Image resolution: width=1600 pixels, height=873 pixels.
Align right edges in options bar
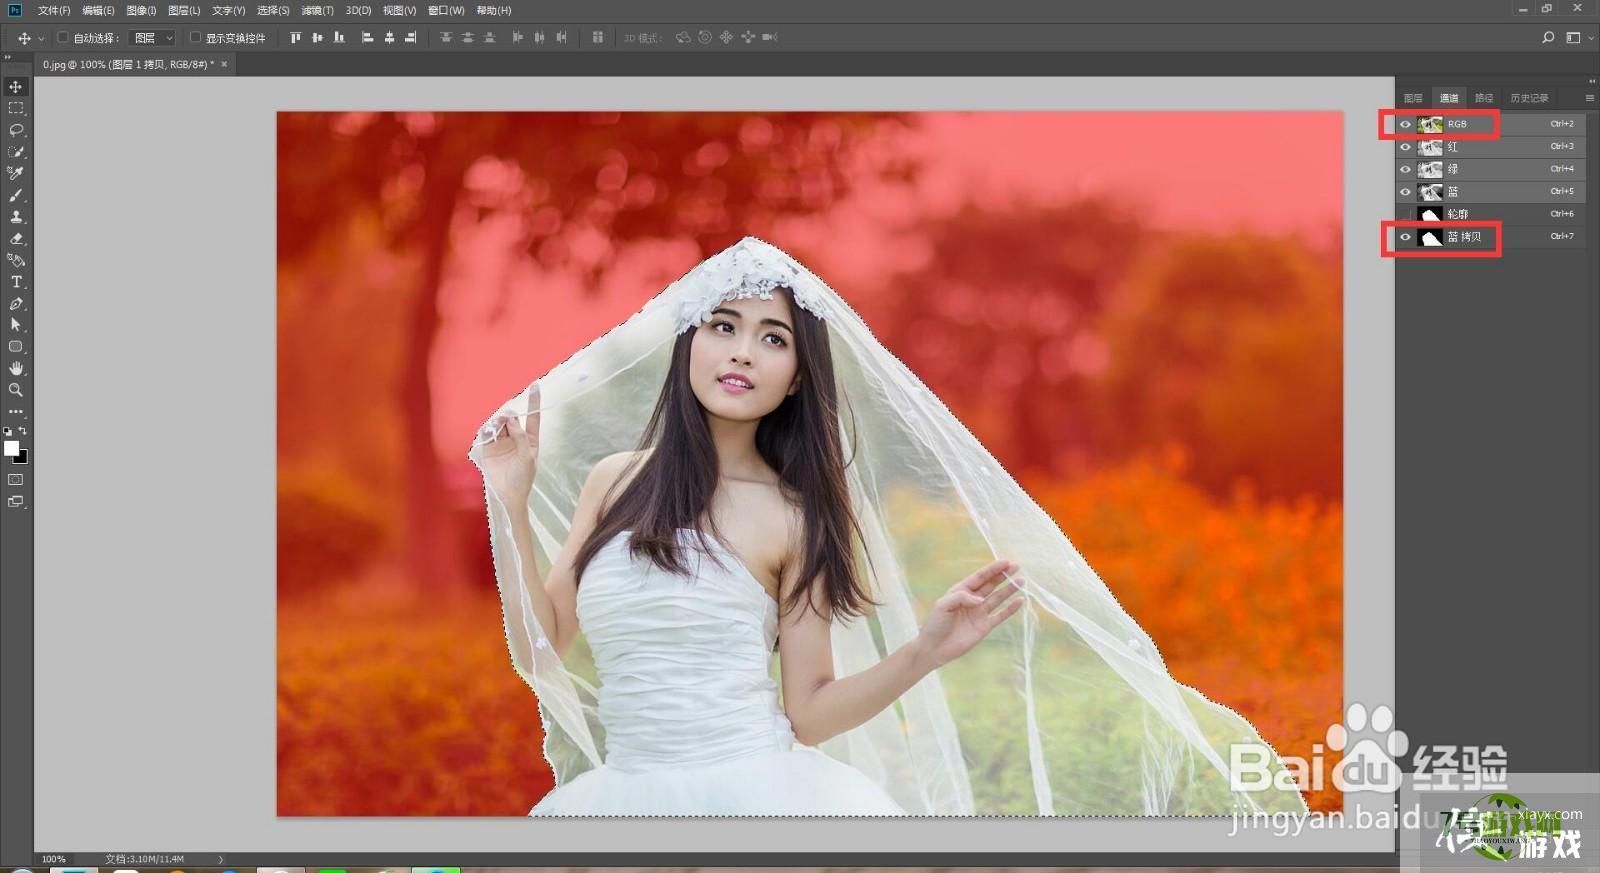(x=410, y=38)
